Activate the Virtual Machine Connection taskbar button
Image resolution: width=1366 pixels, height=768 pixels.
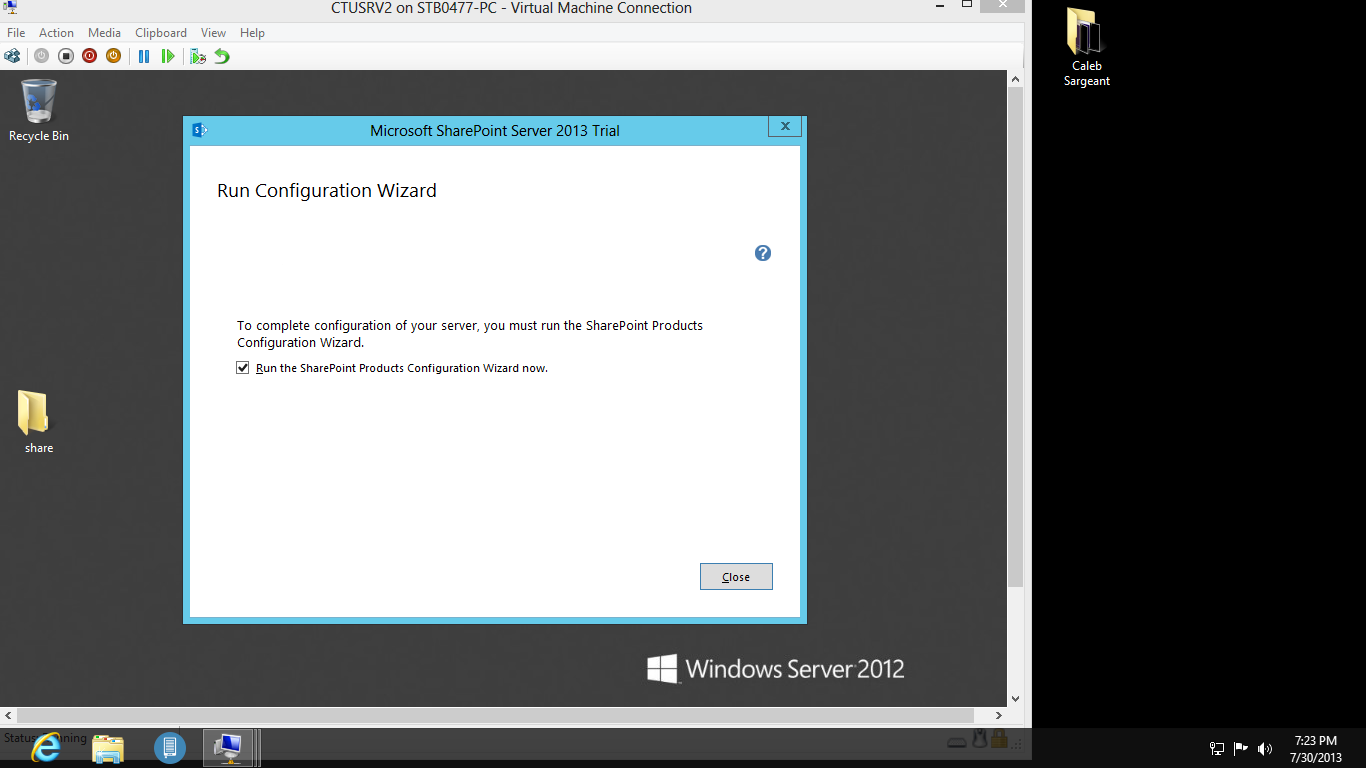point(231,747)
